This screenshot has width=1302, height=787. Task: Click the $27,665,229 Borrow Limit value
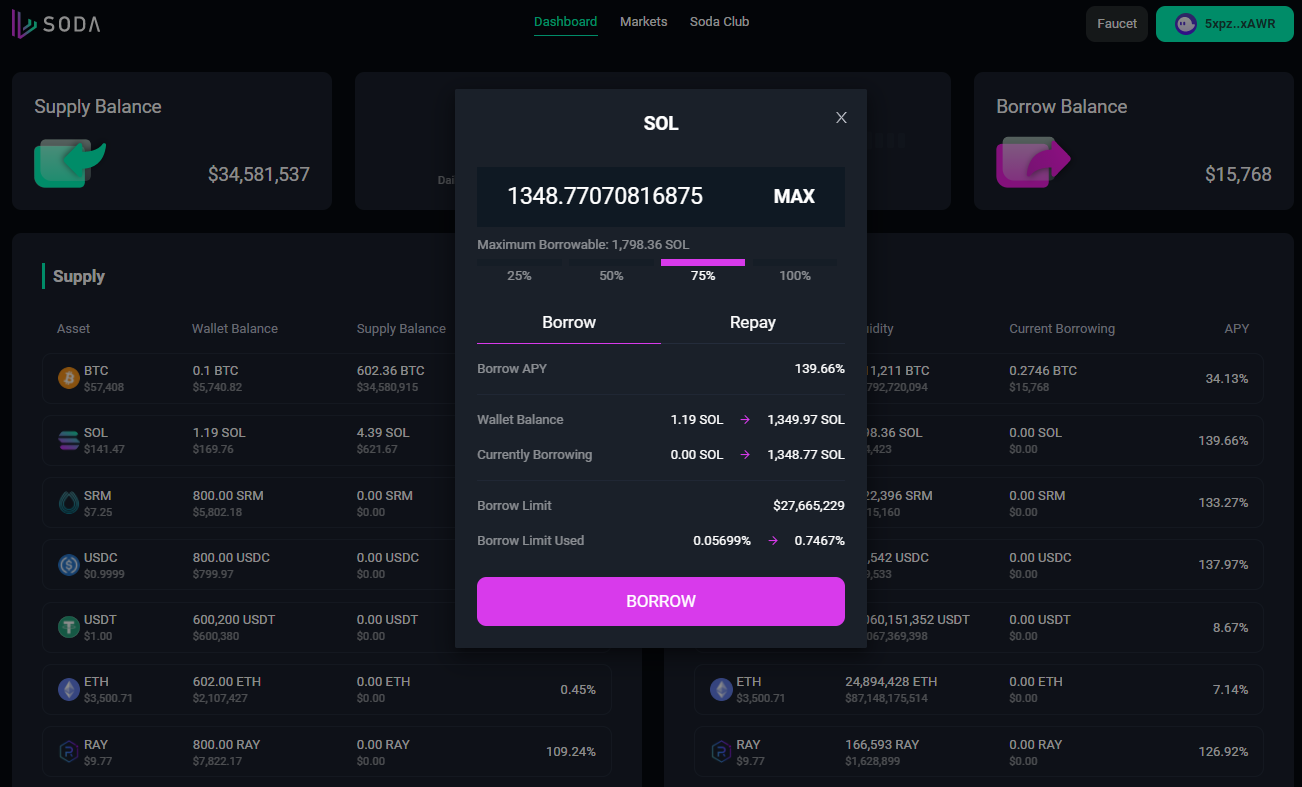[x=809, y=506]
